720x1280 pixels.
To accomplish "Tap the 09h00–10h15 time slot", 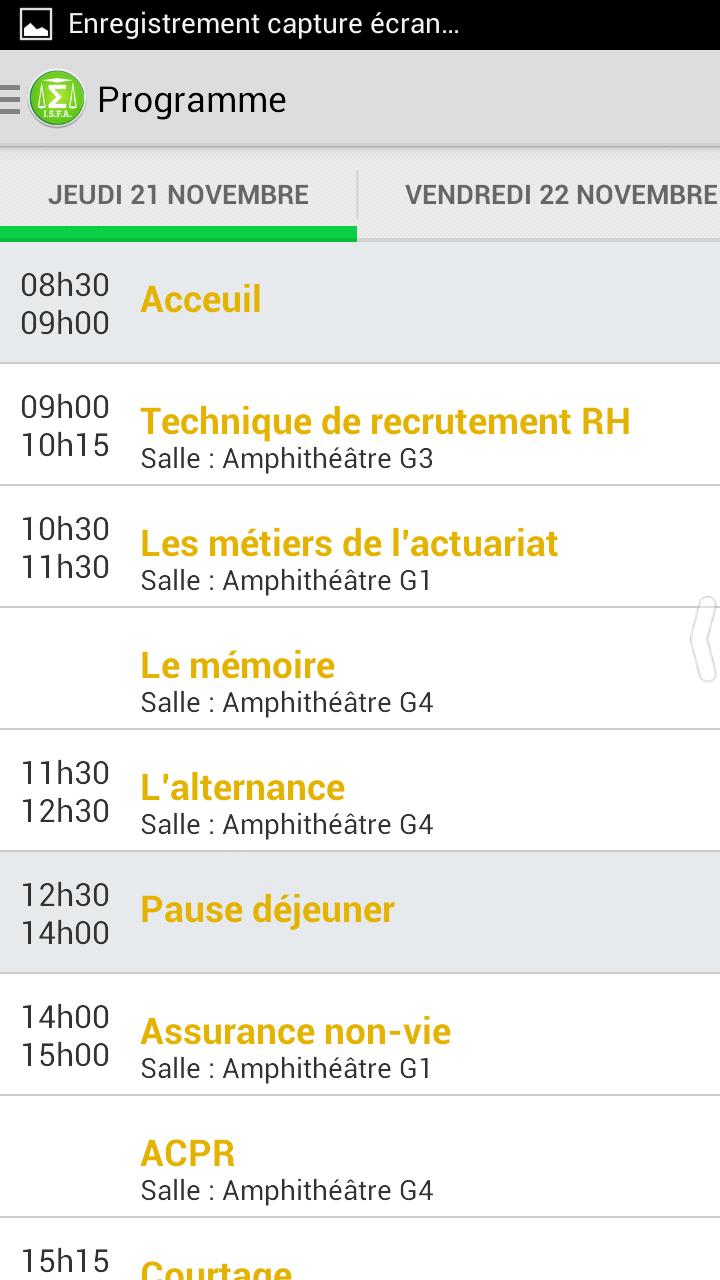I will 65,425.
